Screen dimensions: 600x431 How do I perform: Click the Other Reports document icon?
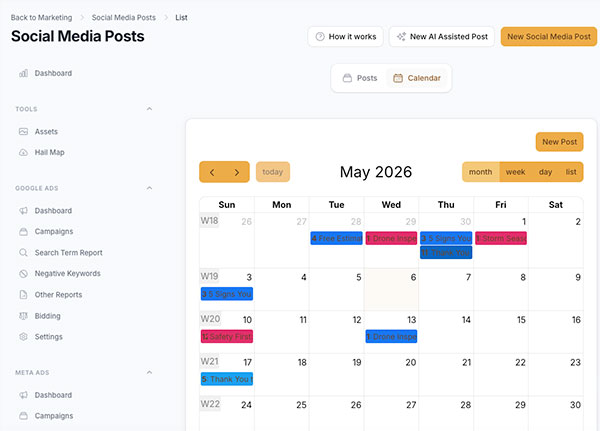(23, 295)
